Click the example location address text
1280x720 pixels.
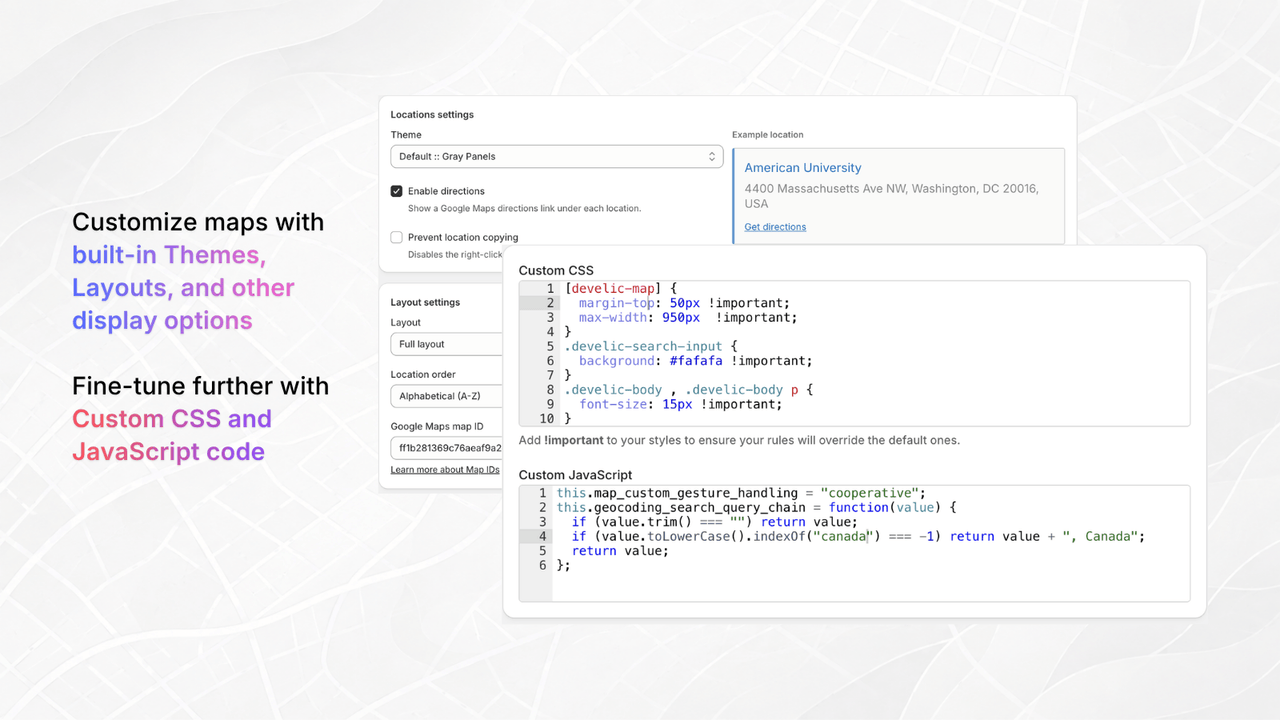click(x=892, y=195)
